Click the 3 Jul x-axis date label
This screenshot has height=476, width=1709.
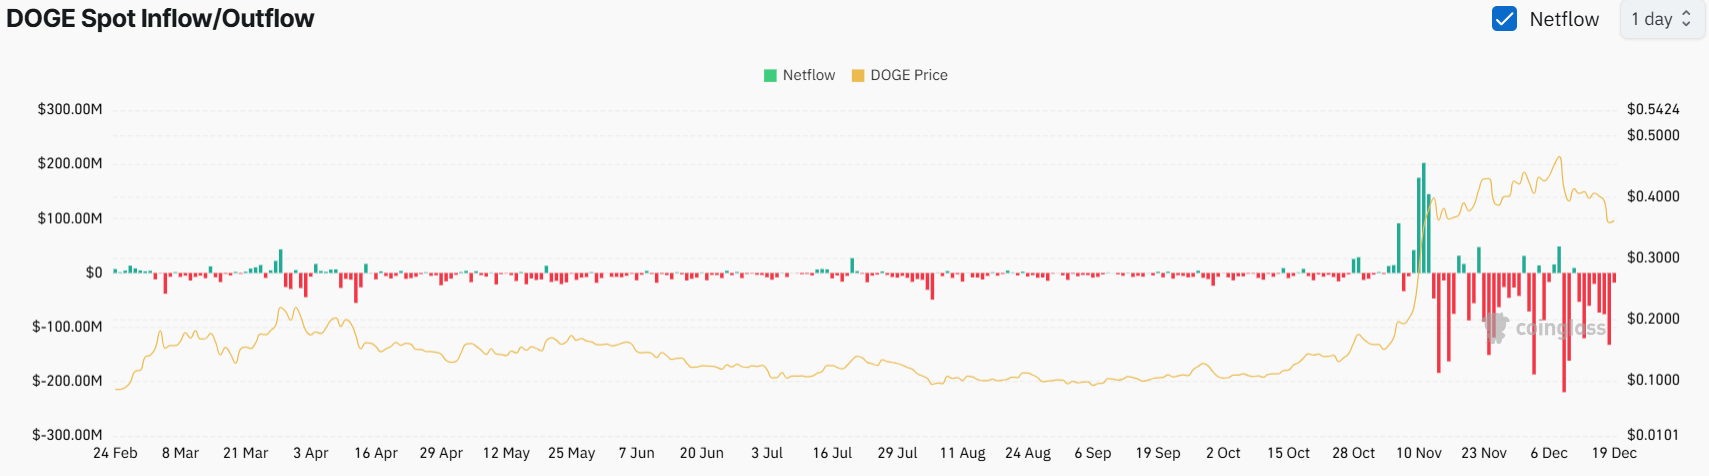[x=767, y=453]
